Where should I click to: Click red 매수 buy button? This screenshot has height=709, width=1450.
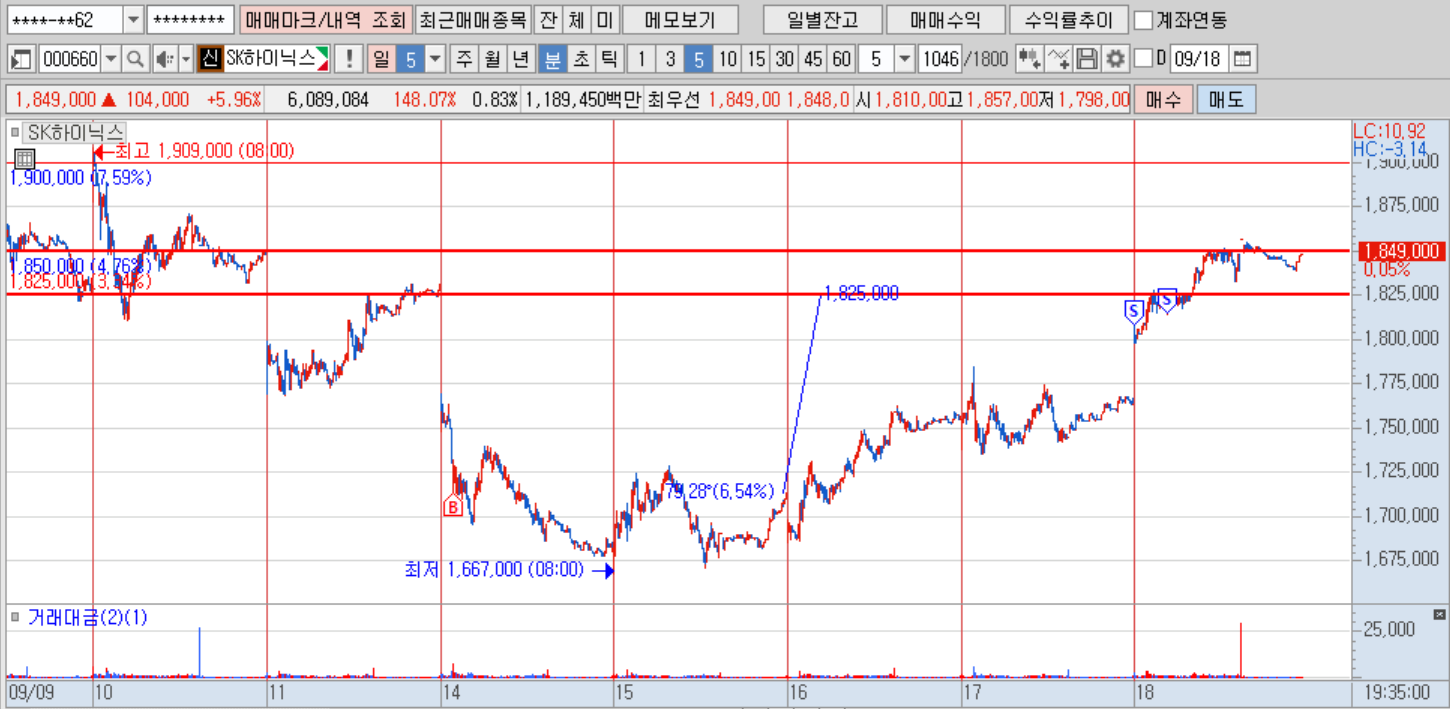(1163, 100)
